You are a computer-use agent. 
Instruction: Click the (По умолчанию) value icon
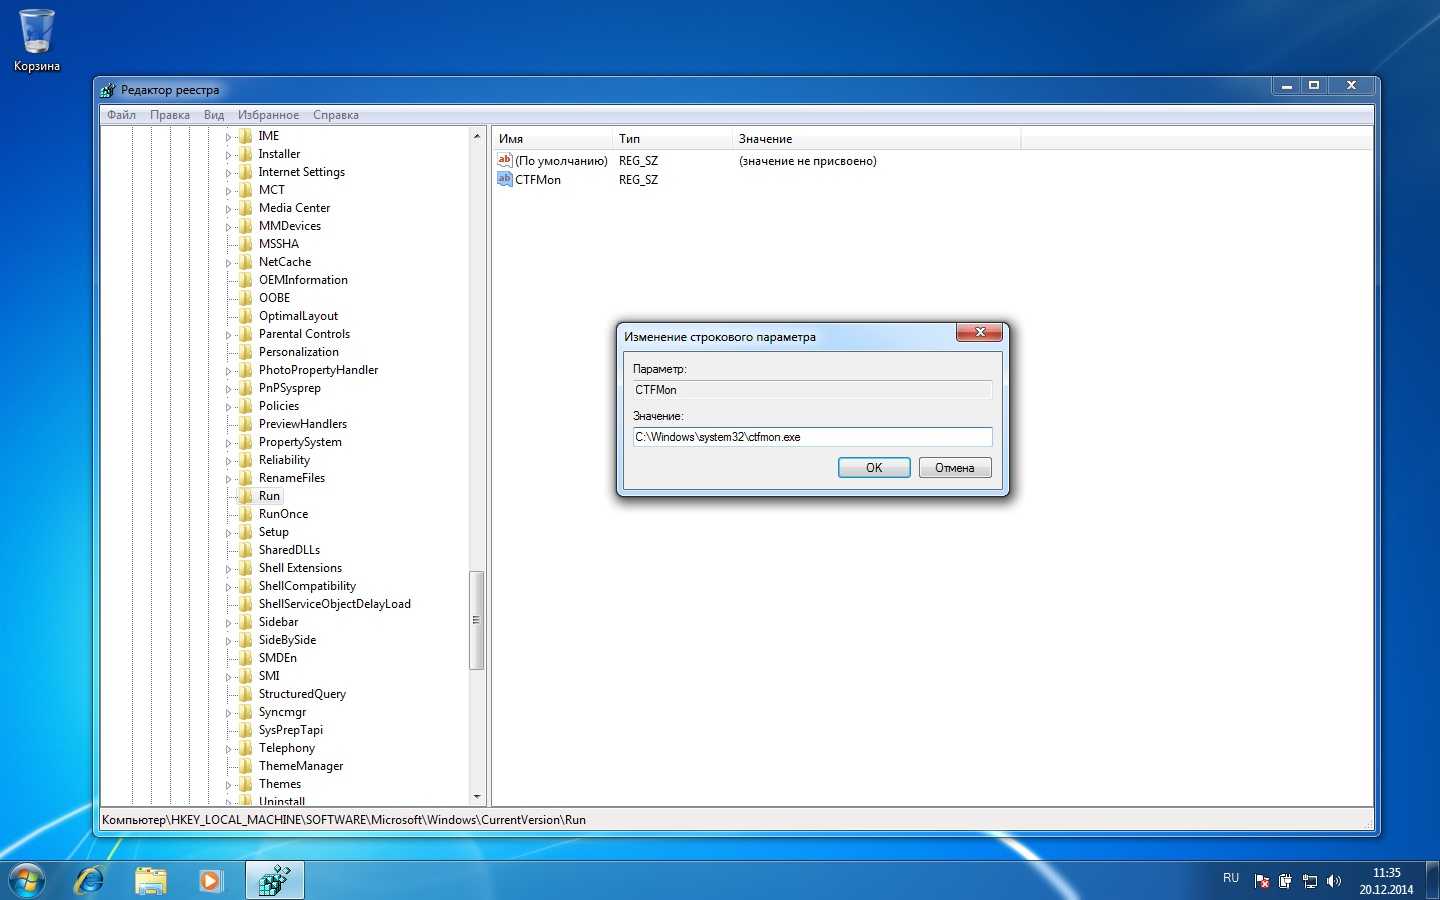pos(505,161)
